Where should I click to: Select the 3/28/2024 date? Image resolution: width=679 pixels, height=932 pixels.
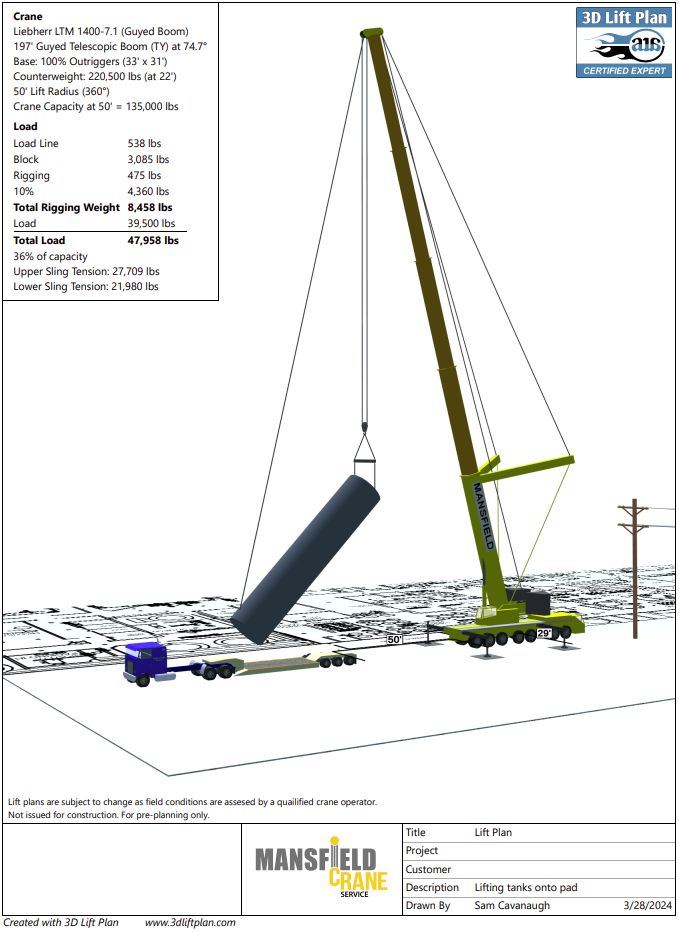647,906
